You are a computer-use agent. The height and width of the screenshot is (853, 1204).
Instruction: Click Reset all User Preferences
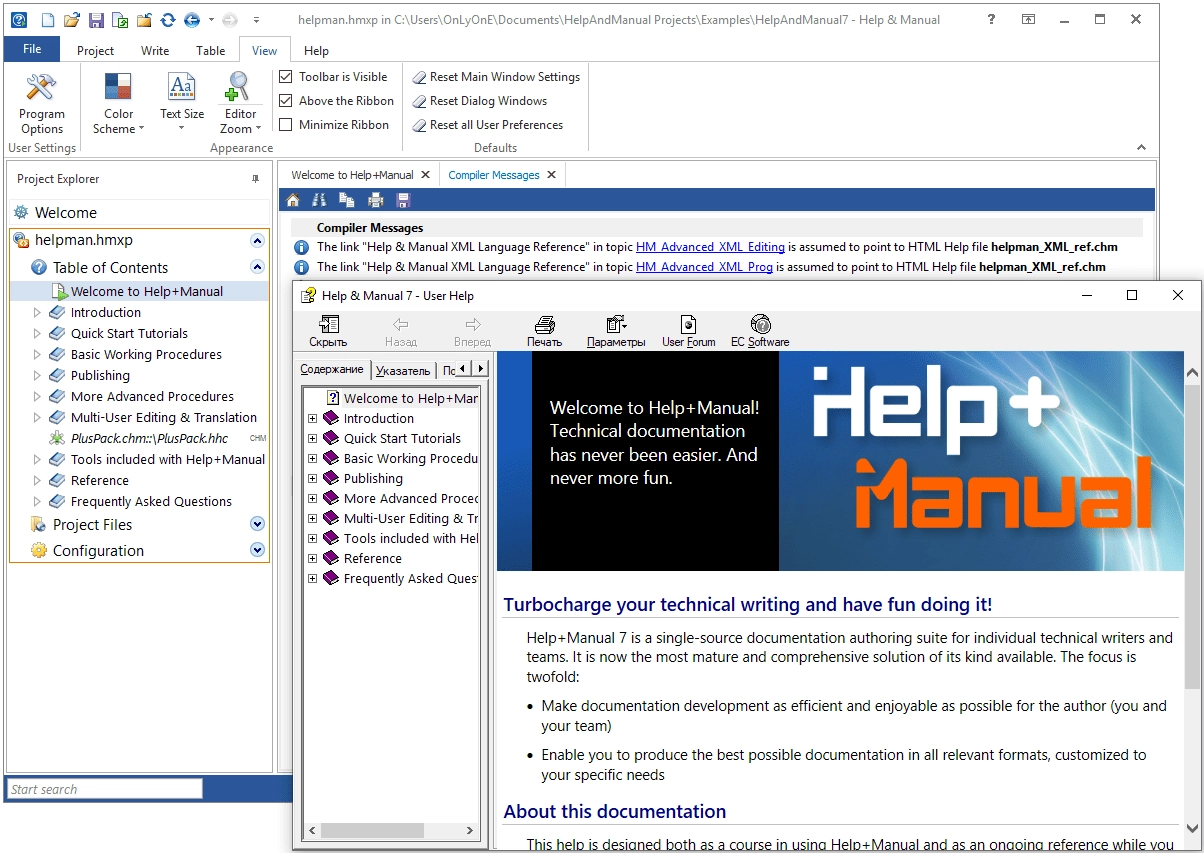[x=488, y=125]
